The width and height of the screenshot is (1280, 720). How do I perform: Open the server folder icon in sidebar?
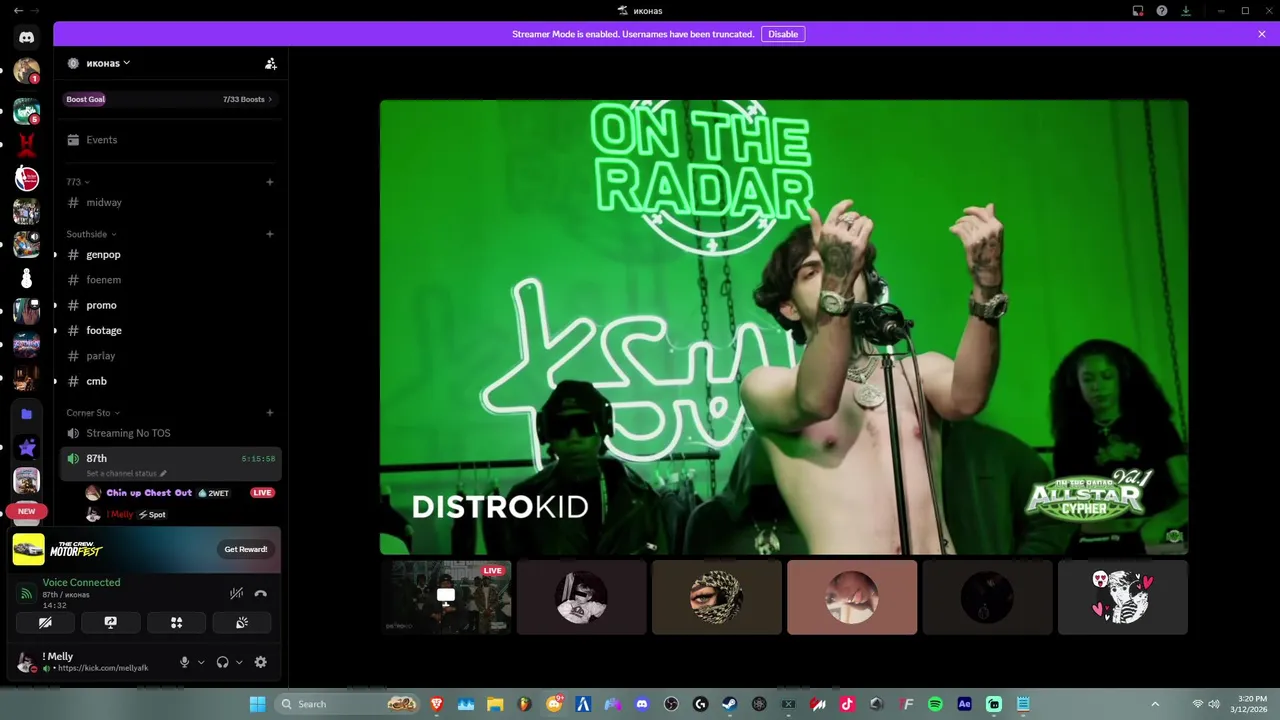pos(27,414)
